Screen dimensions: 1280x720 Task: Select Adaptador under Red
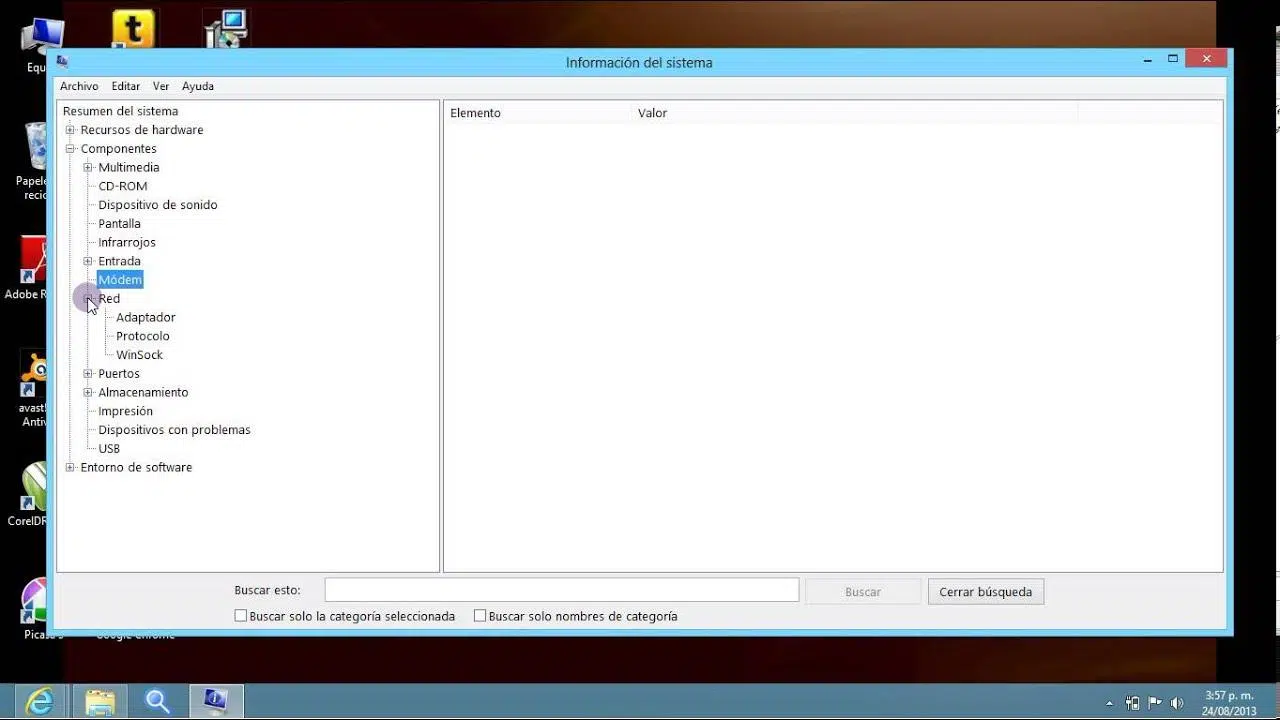click(145, 317)
